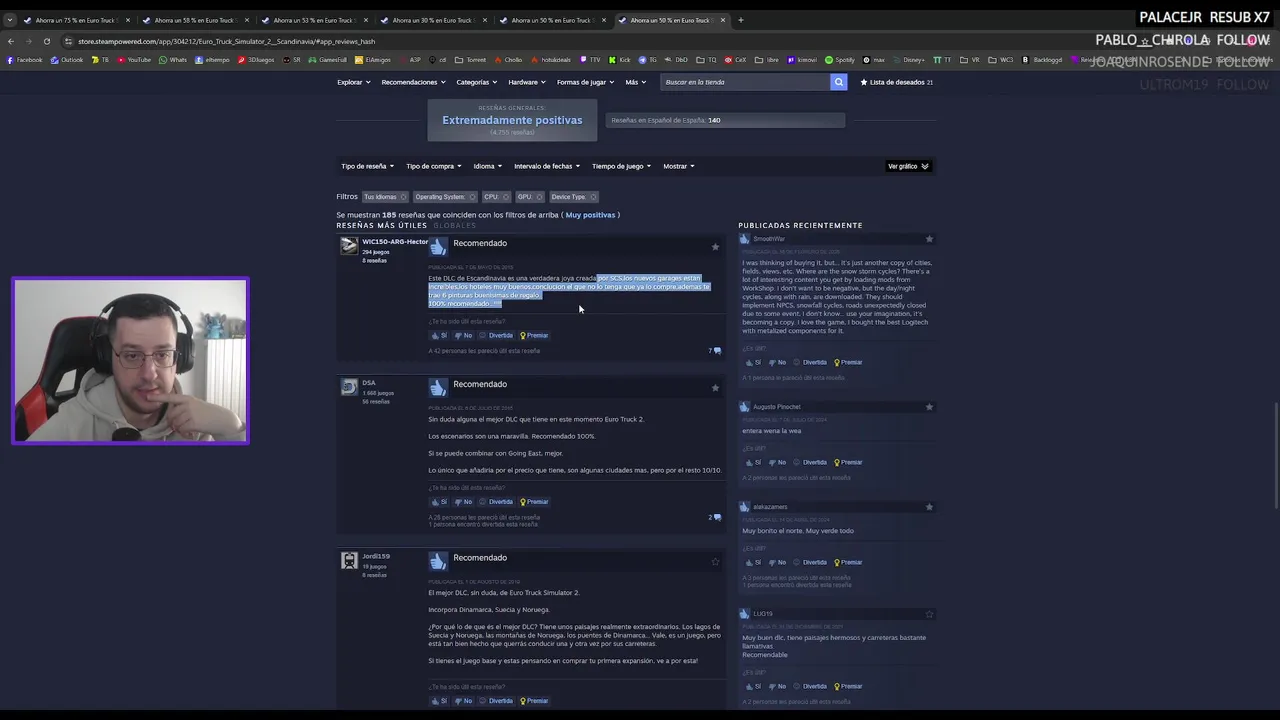This screenshot has width=1280, height=720.
Task: Mark WIC150-ARG-Hector's review as Divertida
Action: click(x=497, y=336)
